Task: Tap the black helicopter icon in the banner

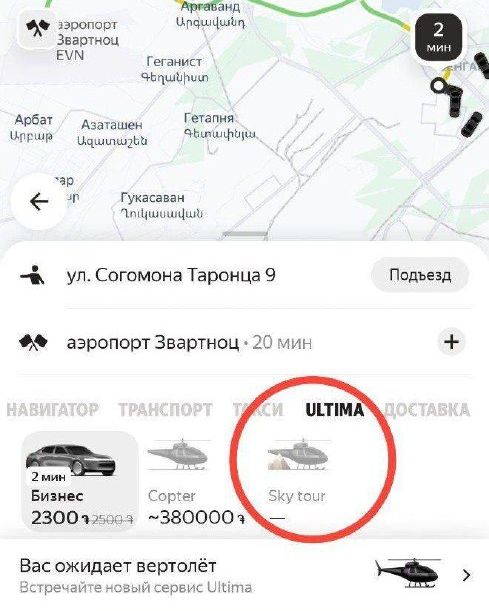Action: click(x=407, y=574)
